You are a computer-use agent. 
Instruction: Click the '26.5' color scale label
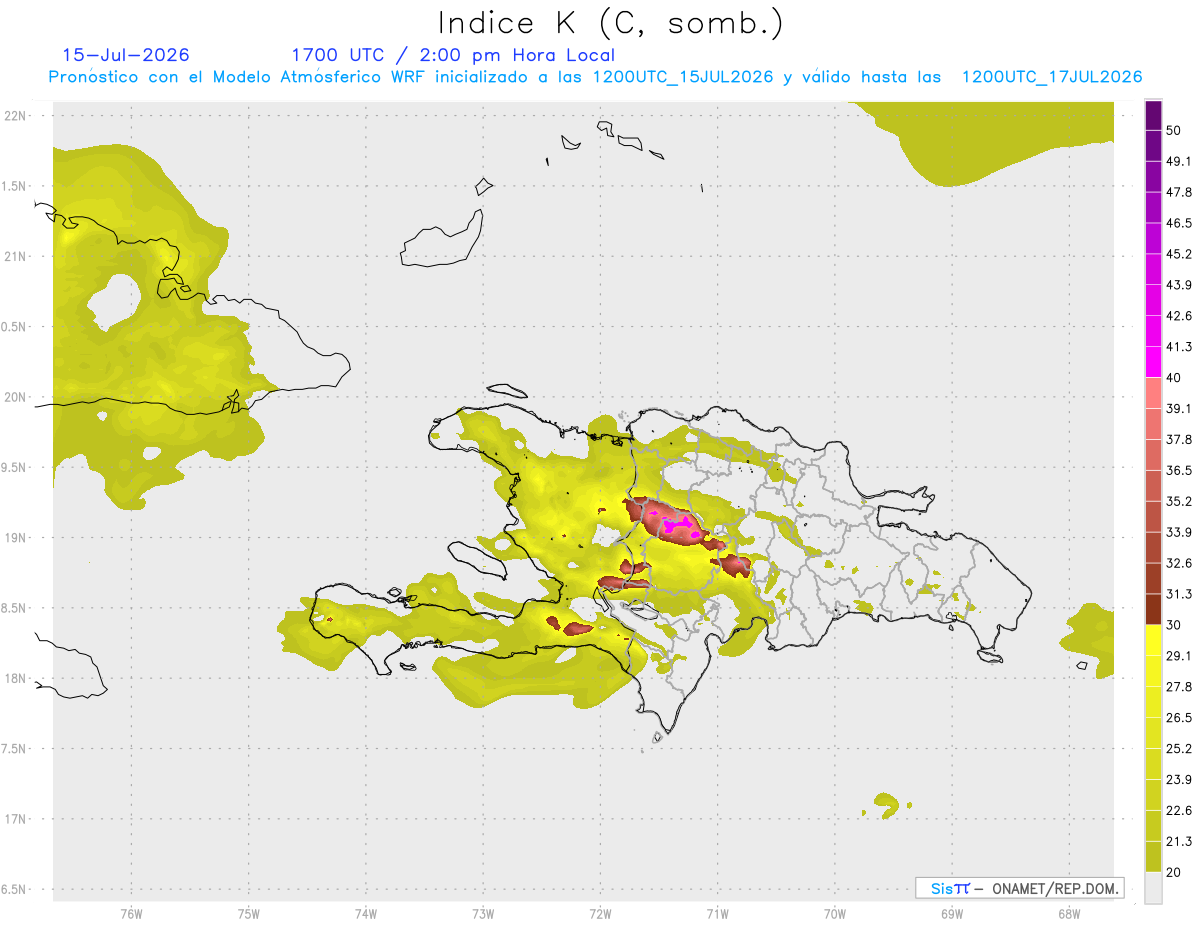(x=1179, y=717)
